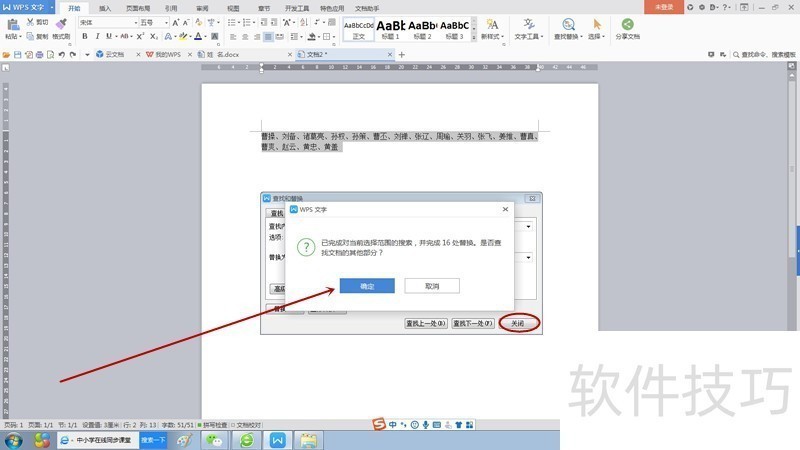Screen dimensions: 800x450
Task: Click the Copy icon
Action: point(30,36)
